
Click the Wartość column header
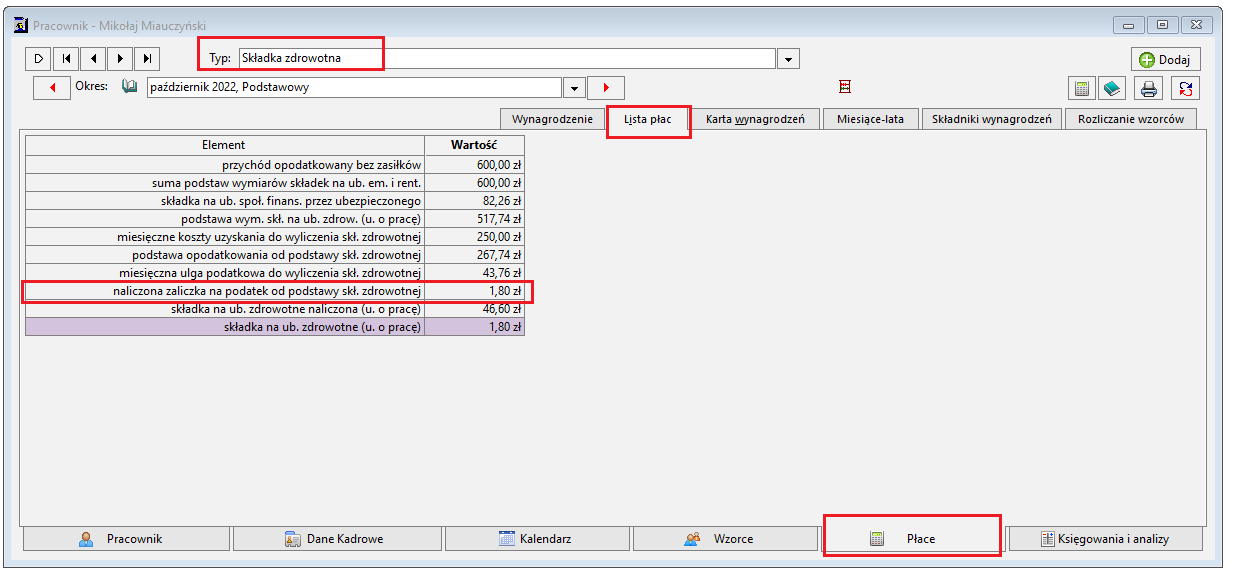pyautogui.click(x=474, y=145)
